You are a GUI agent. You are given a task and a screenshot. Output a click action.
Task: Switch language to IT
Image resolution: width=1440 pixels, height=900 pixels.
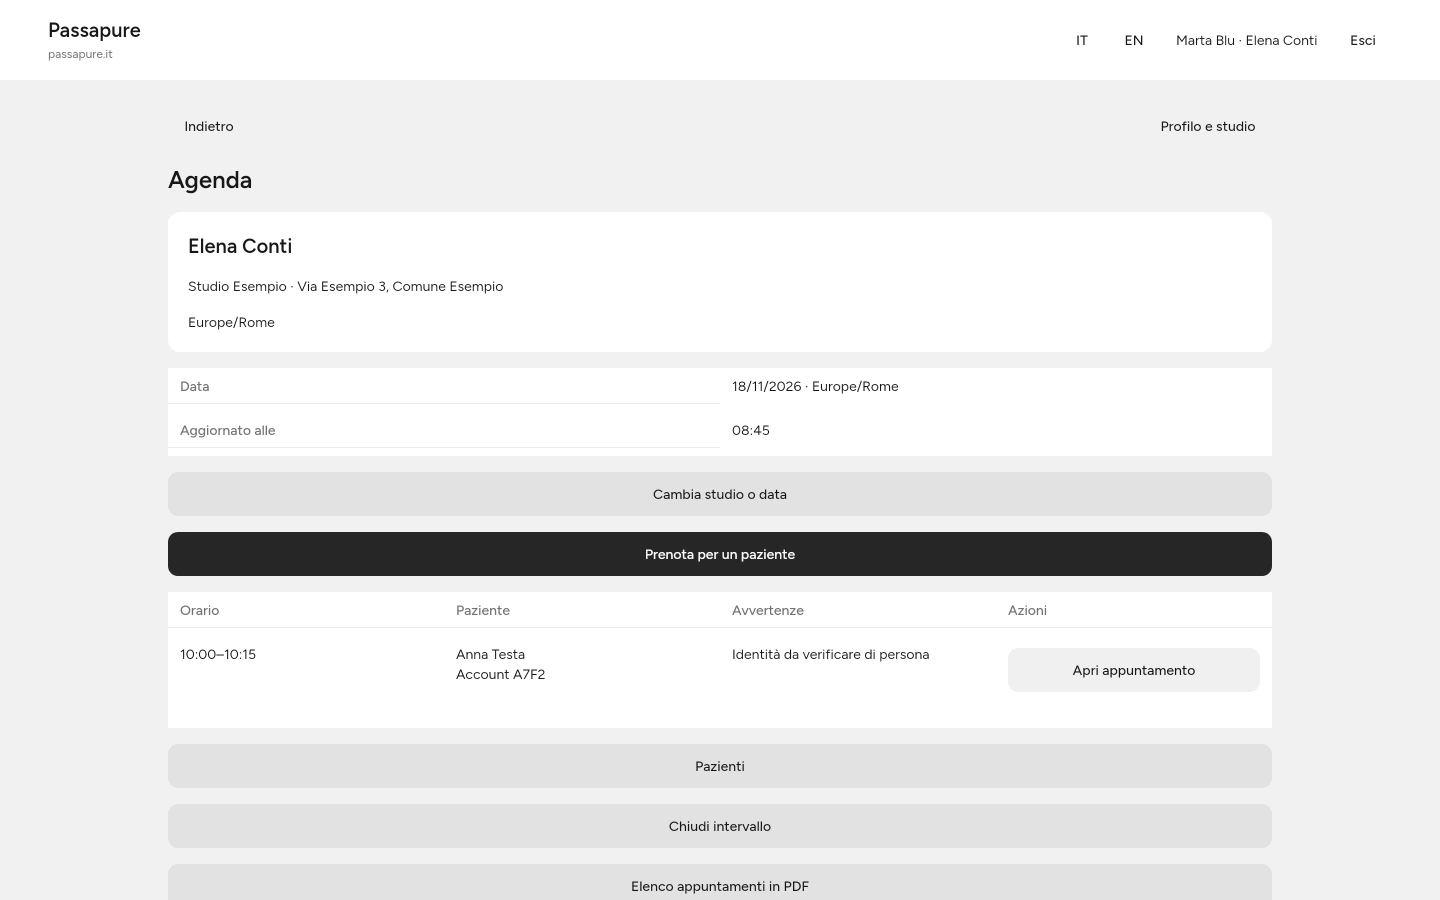click(1082, 40)
